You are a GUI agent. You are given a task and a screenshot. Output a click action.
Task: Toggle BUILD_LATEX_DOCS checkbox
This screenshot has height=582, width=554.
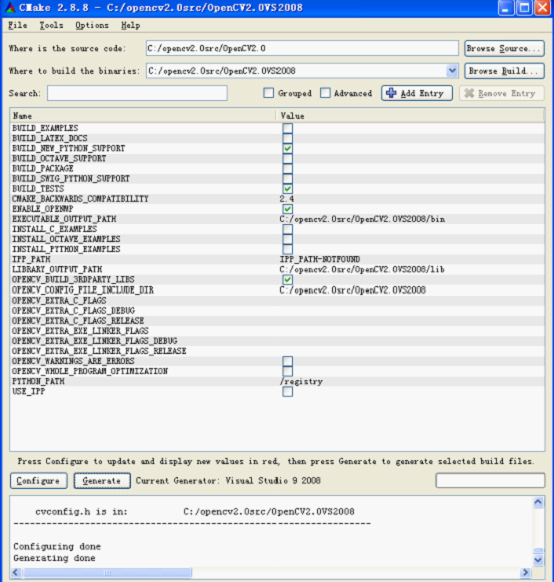click(288, 138)
